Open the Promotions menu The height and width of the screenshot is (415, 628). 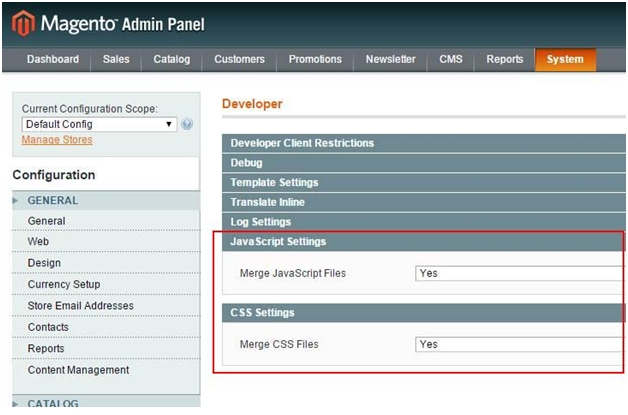pos(315,59)
